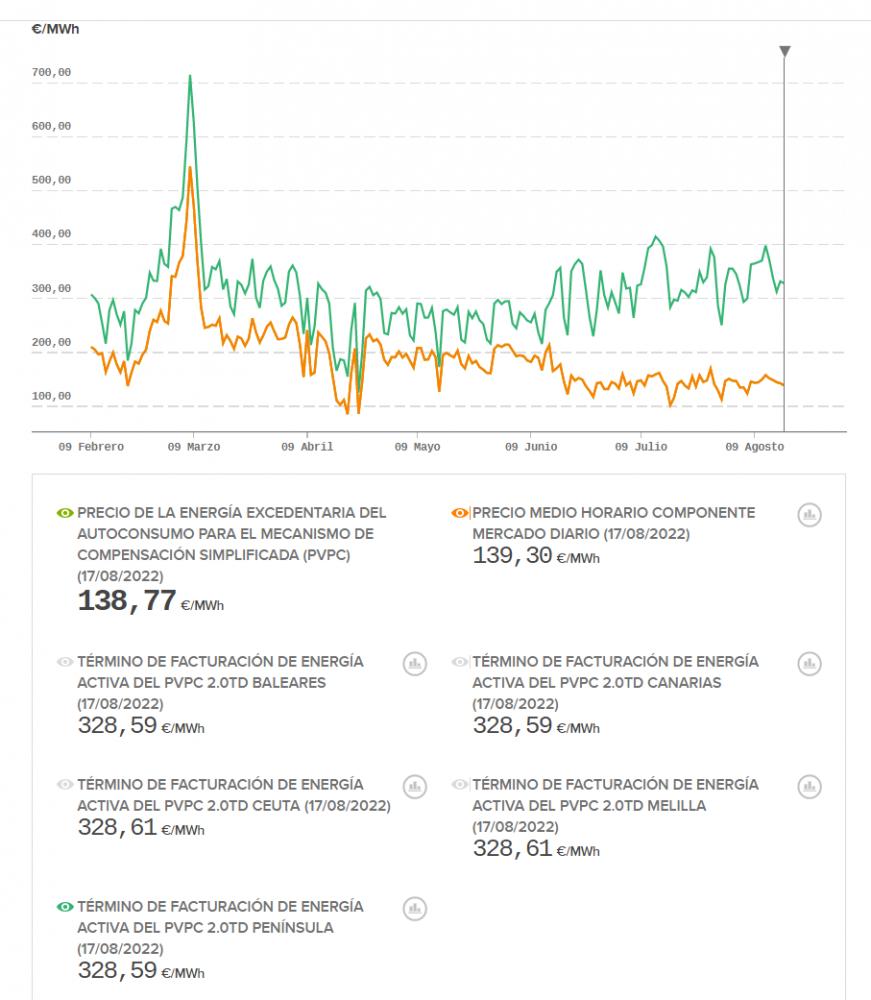
Task: Click the green line peak above 700
Action: tap(190, 77)
